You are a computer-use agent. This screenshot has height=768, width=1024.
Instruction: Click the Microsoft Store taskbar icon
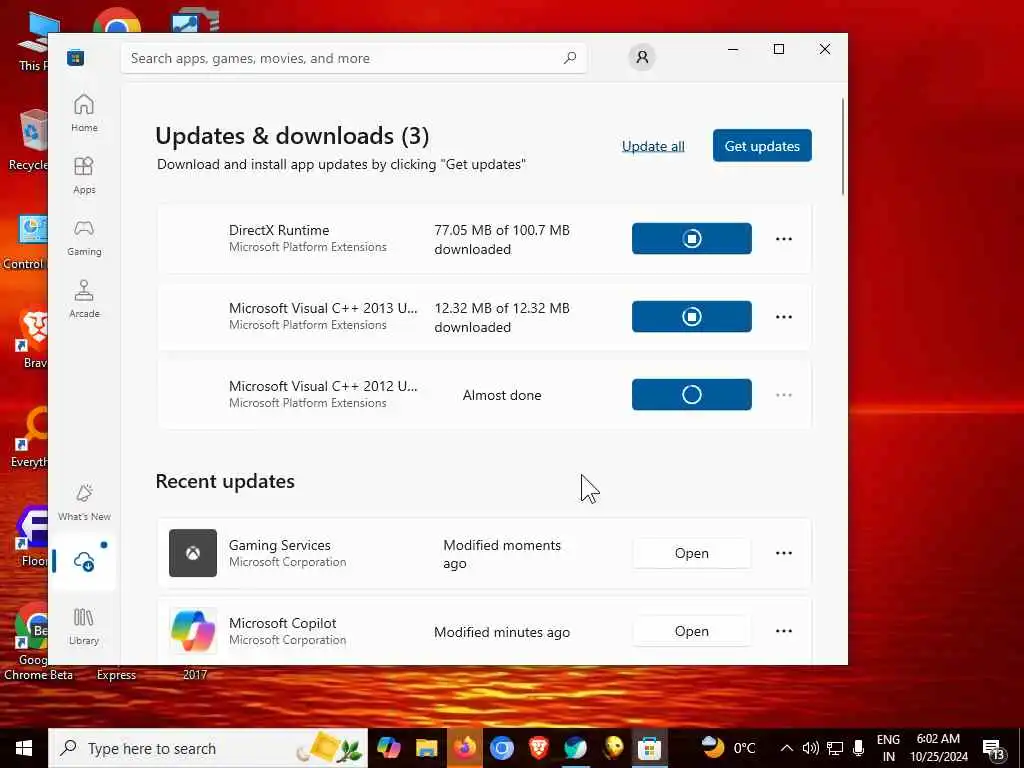tap(649, 748)
